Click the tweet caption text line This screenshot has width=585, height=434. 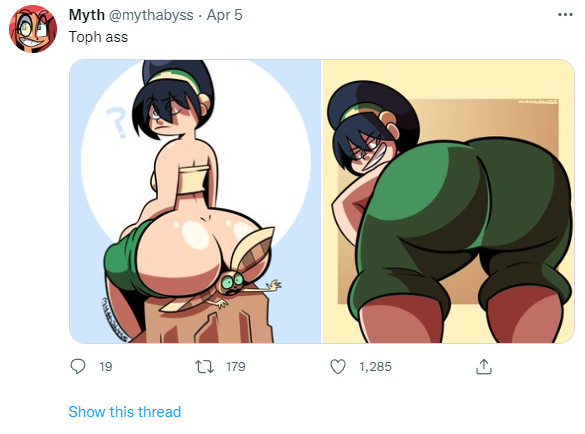(98, 37)
